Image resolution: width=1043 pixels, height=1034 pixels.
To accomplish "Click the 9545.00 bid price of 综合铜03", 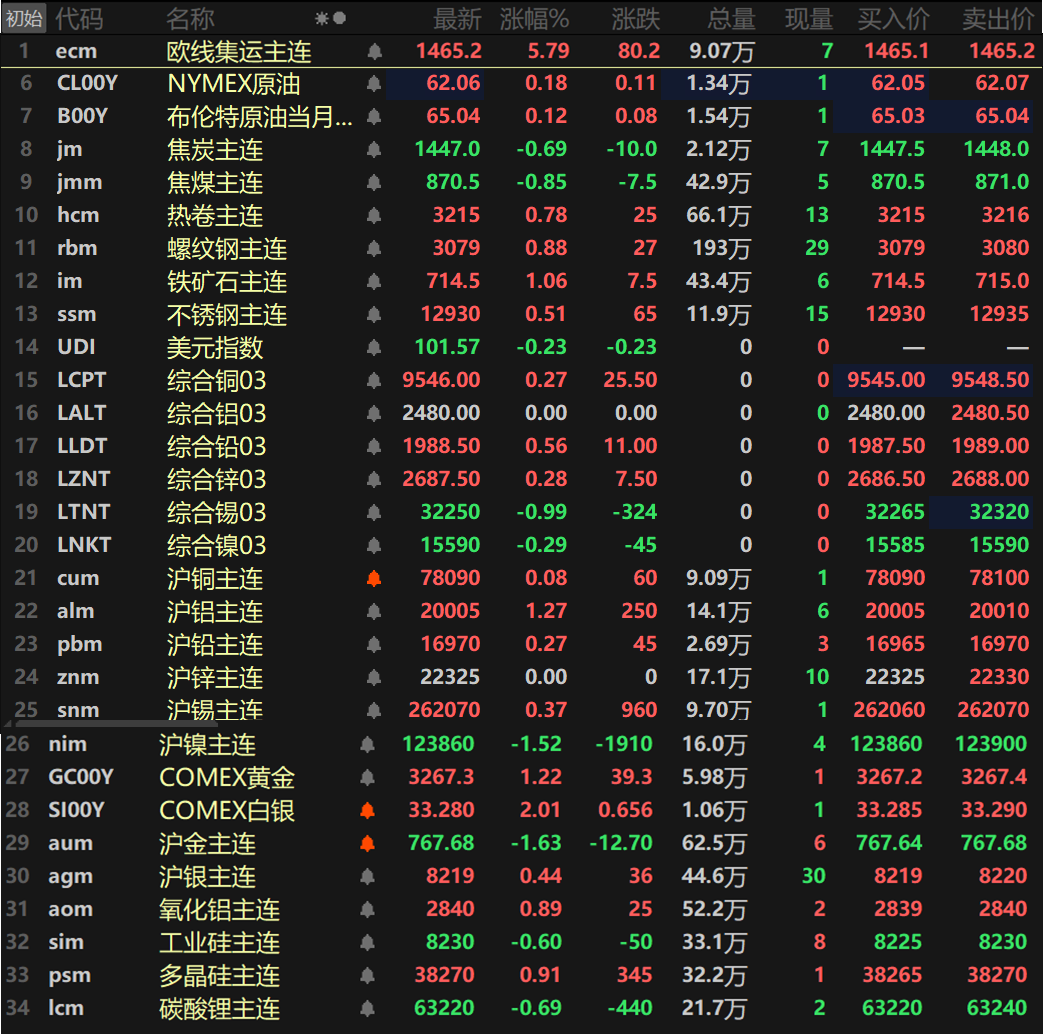I will (x=886, y=380).
